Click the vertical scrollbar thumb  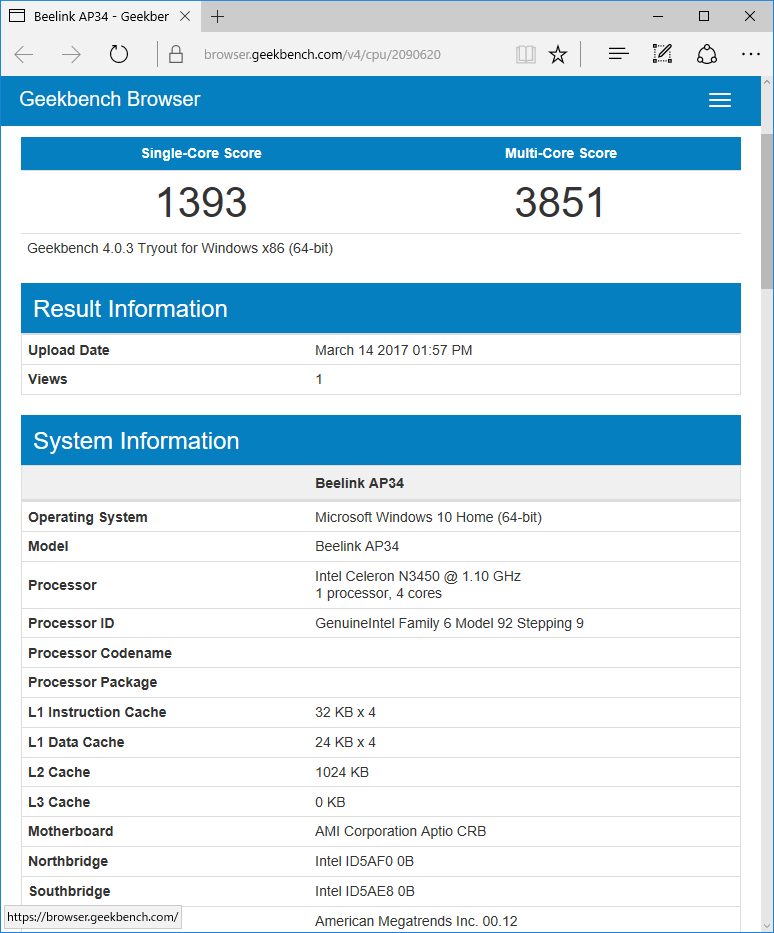coord(767,211)
